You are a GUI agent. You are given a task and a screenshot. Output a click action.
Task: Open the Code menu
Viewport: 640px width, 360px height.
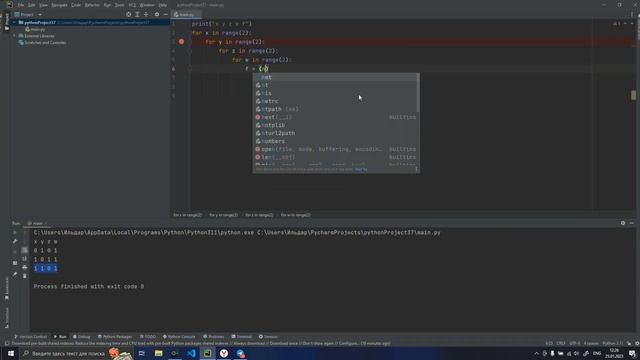[76, 5]
